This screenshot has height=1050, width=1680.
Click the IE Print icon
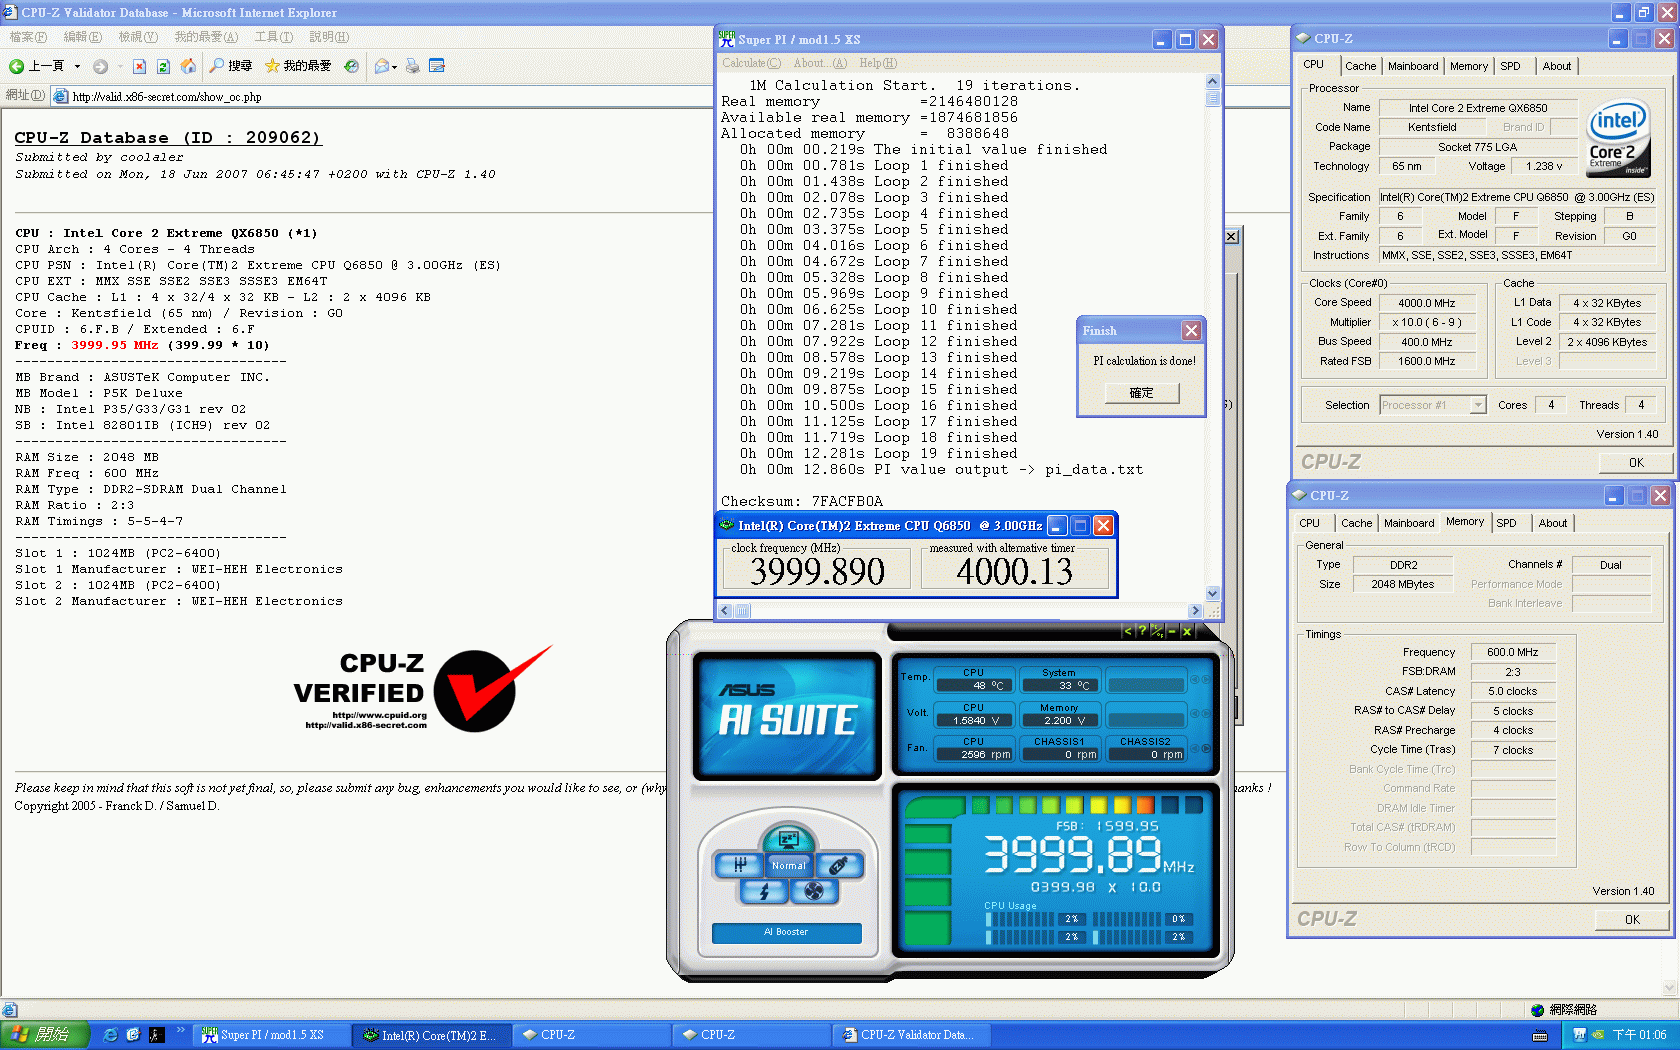pos(412,66)
